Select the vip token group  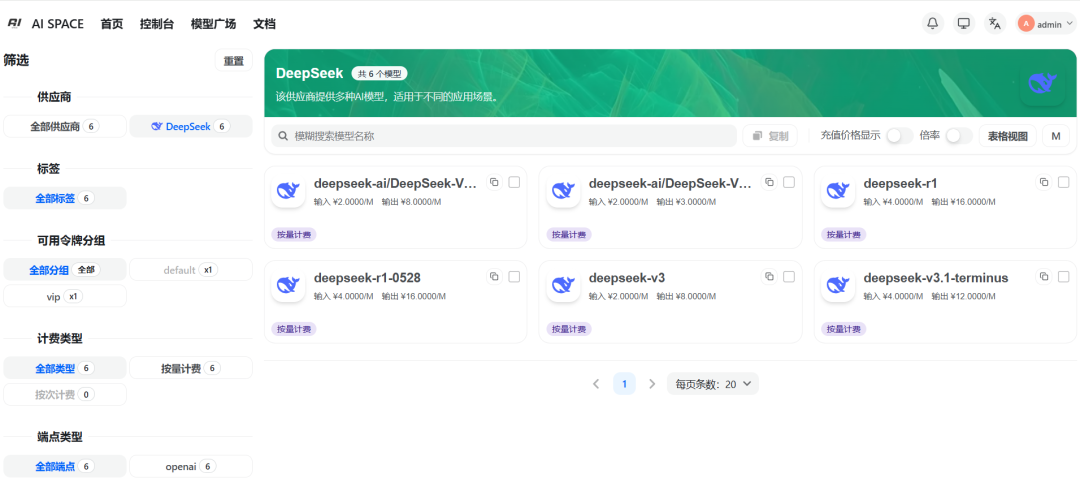click(x=65, y=296)
